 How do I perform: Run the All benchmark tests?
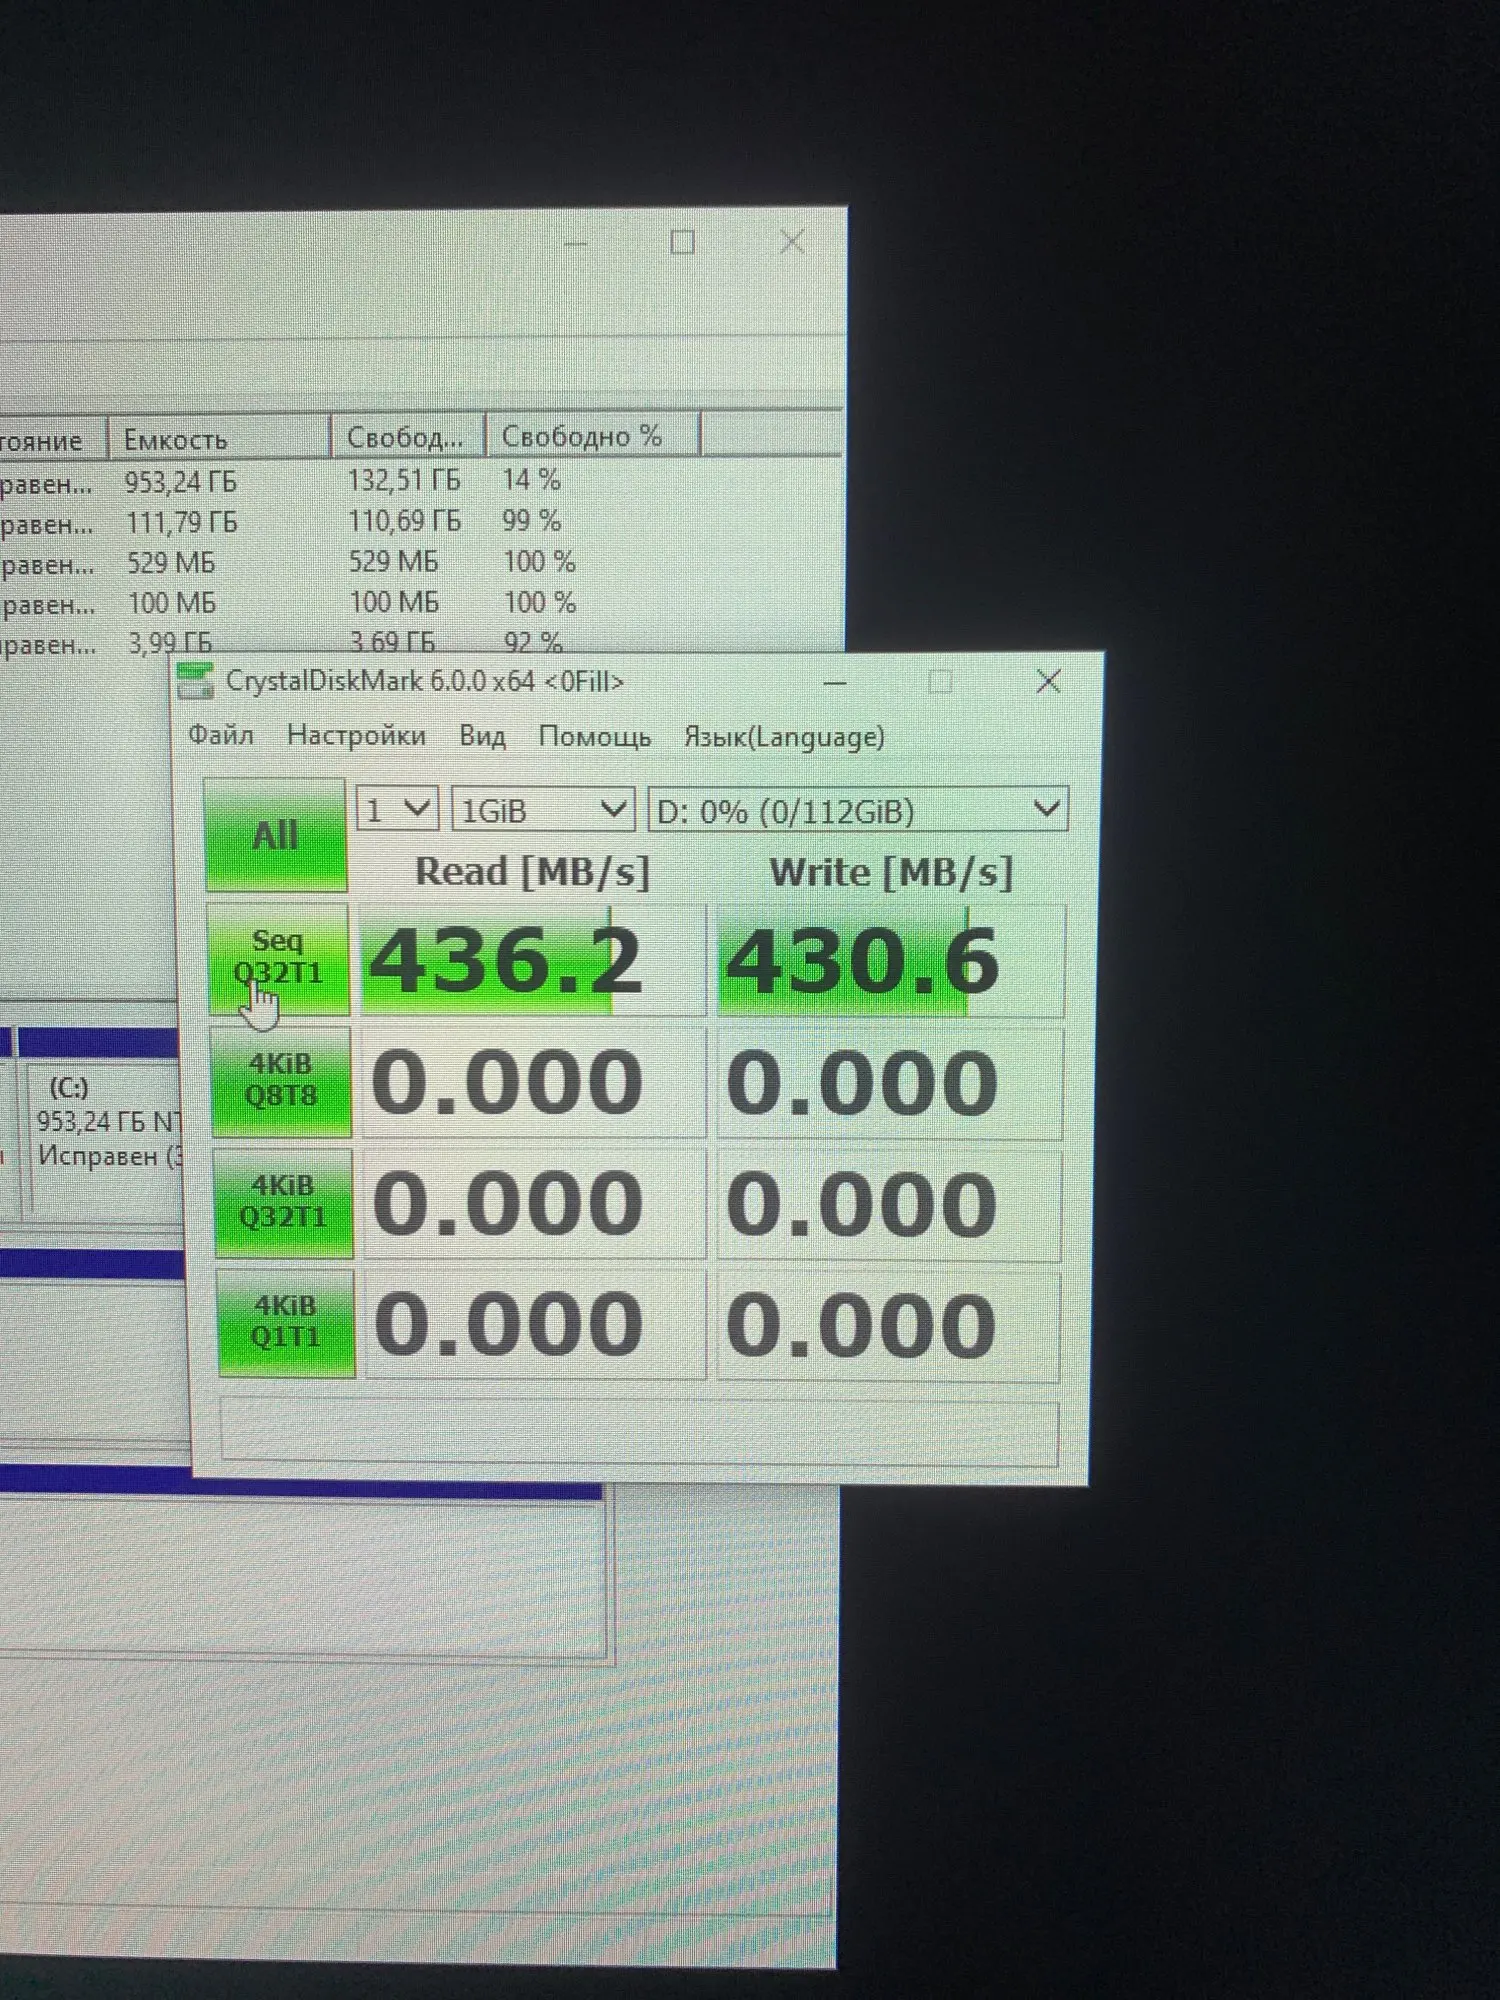[276, 835]
